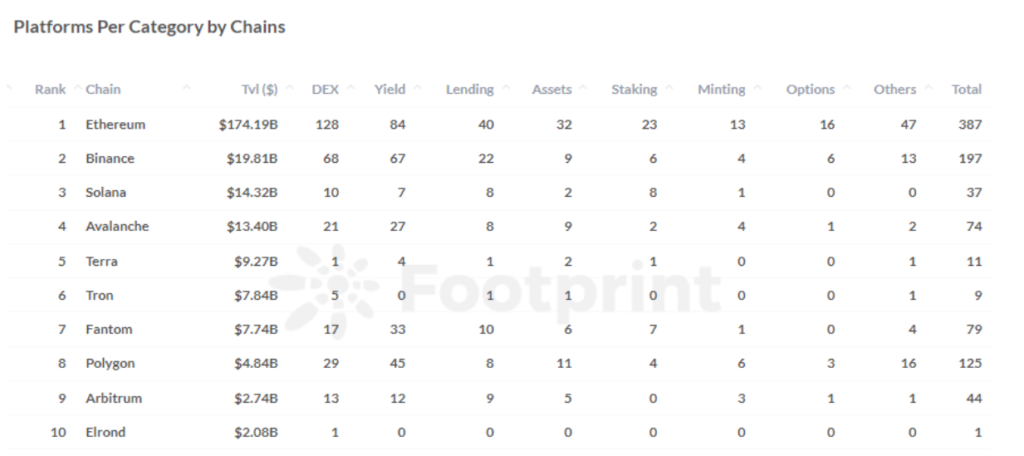Image resolution: width=1024 pixels, height=456 pixels.
Task: Click the sort arrow next to Minting
Action: (x=755, y=89)
